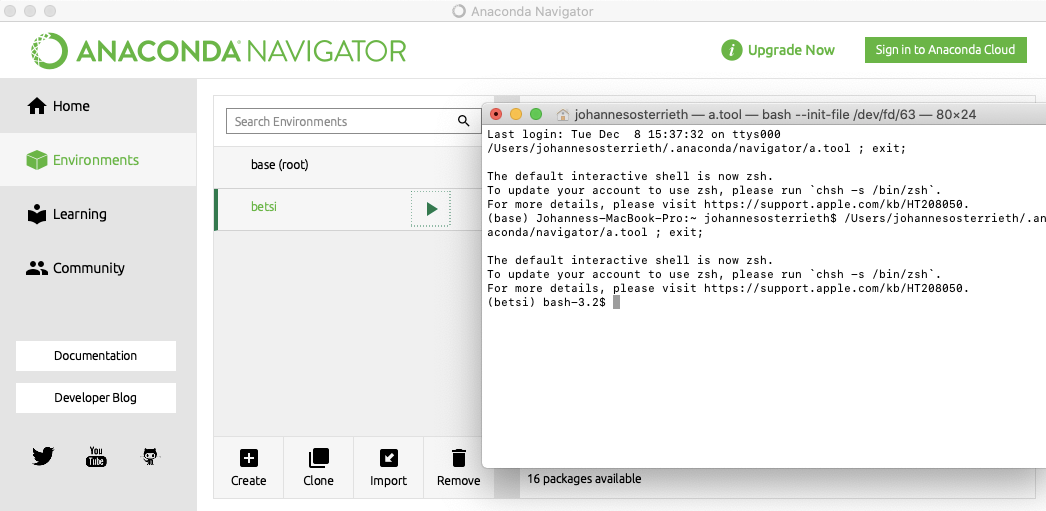Click the home folder icon in Terminal title
This screenshot has height=511, width=1046.
point(562,114)
